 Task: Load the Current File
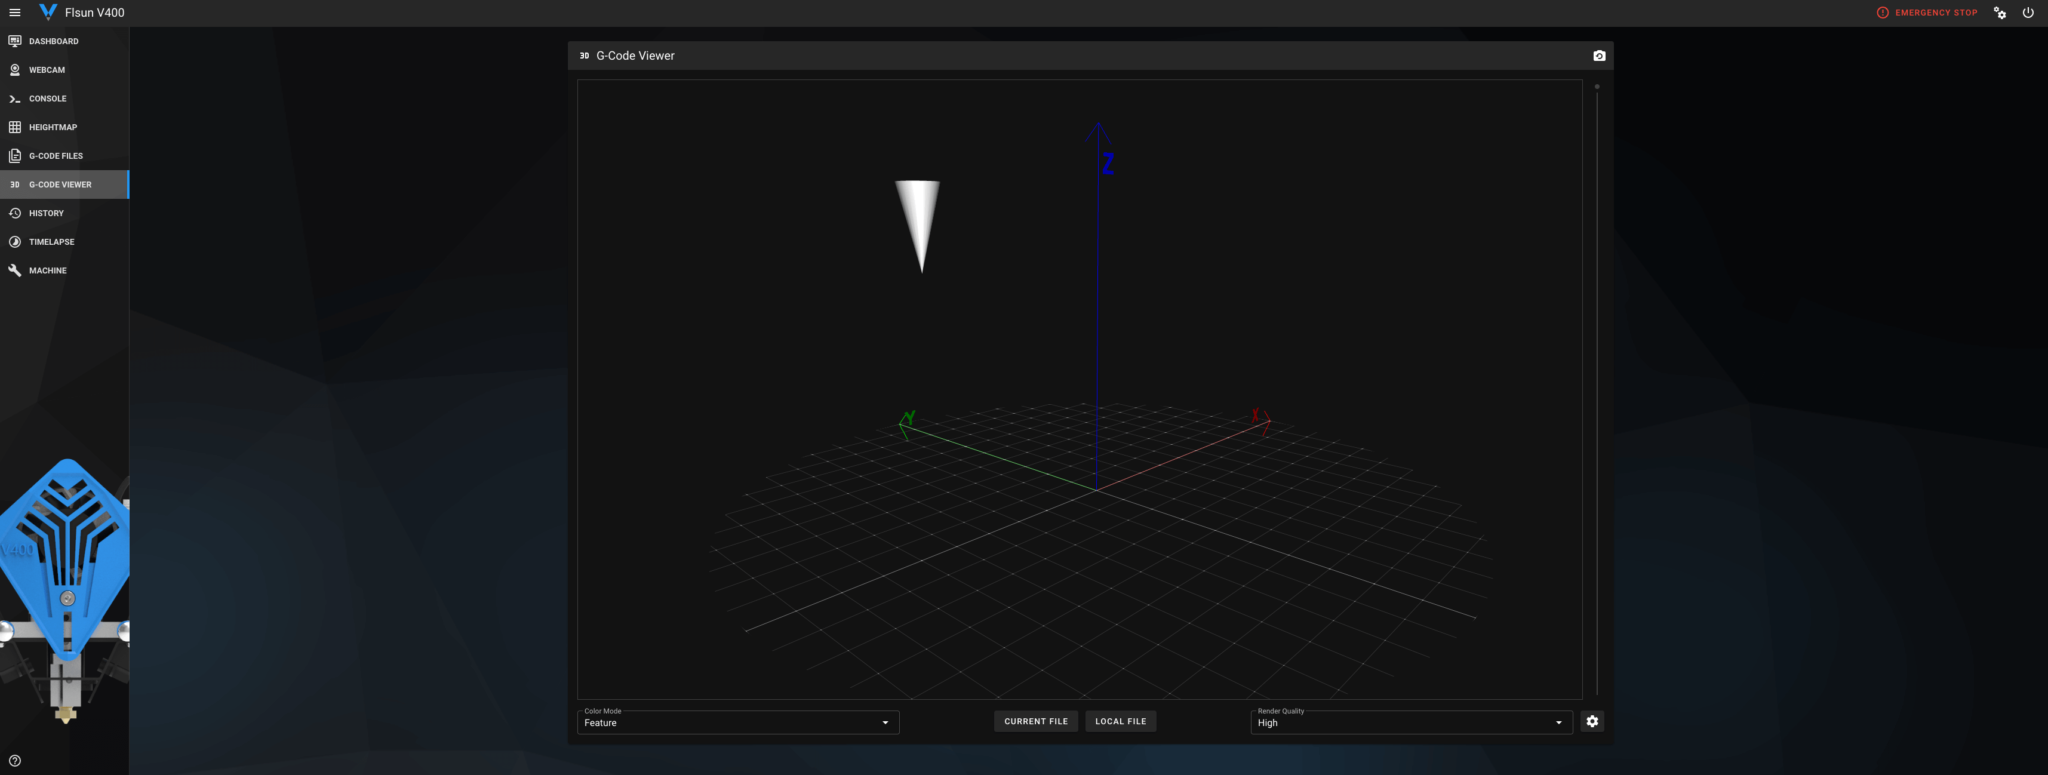(x=1036, y=721)
